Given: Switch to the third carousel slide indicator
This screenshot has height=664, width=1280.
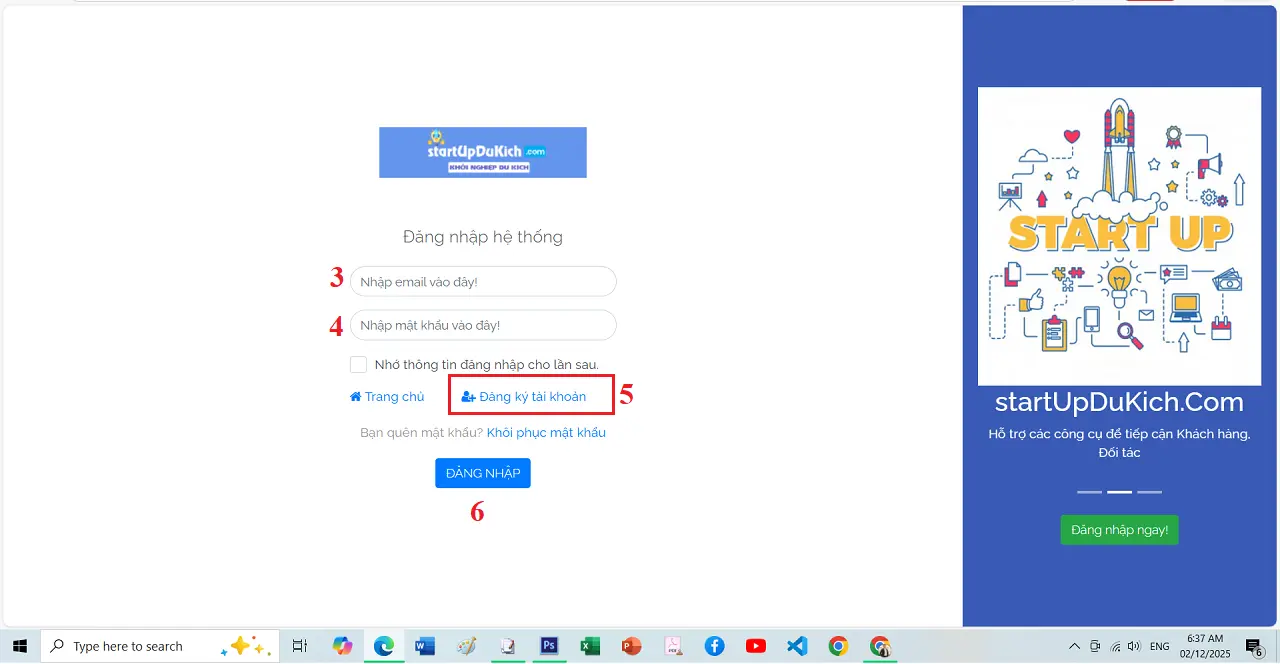Looking at the screenshot, I should tap(1149, 492).
